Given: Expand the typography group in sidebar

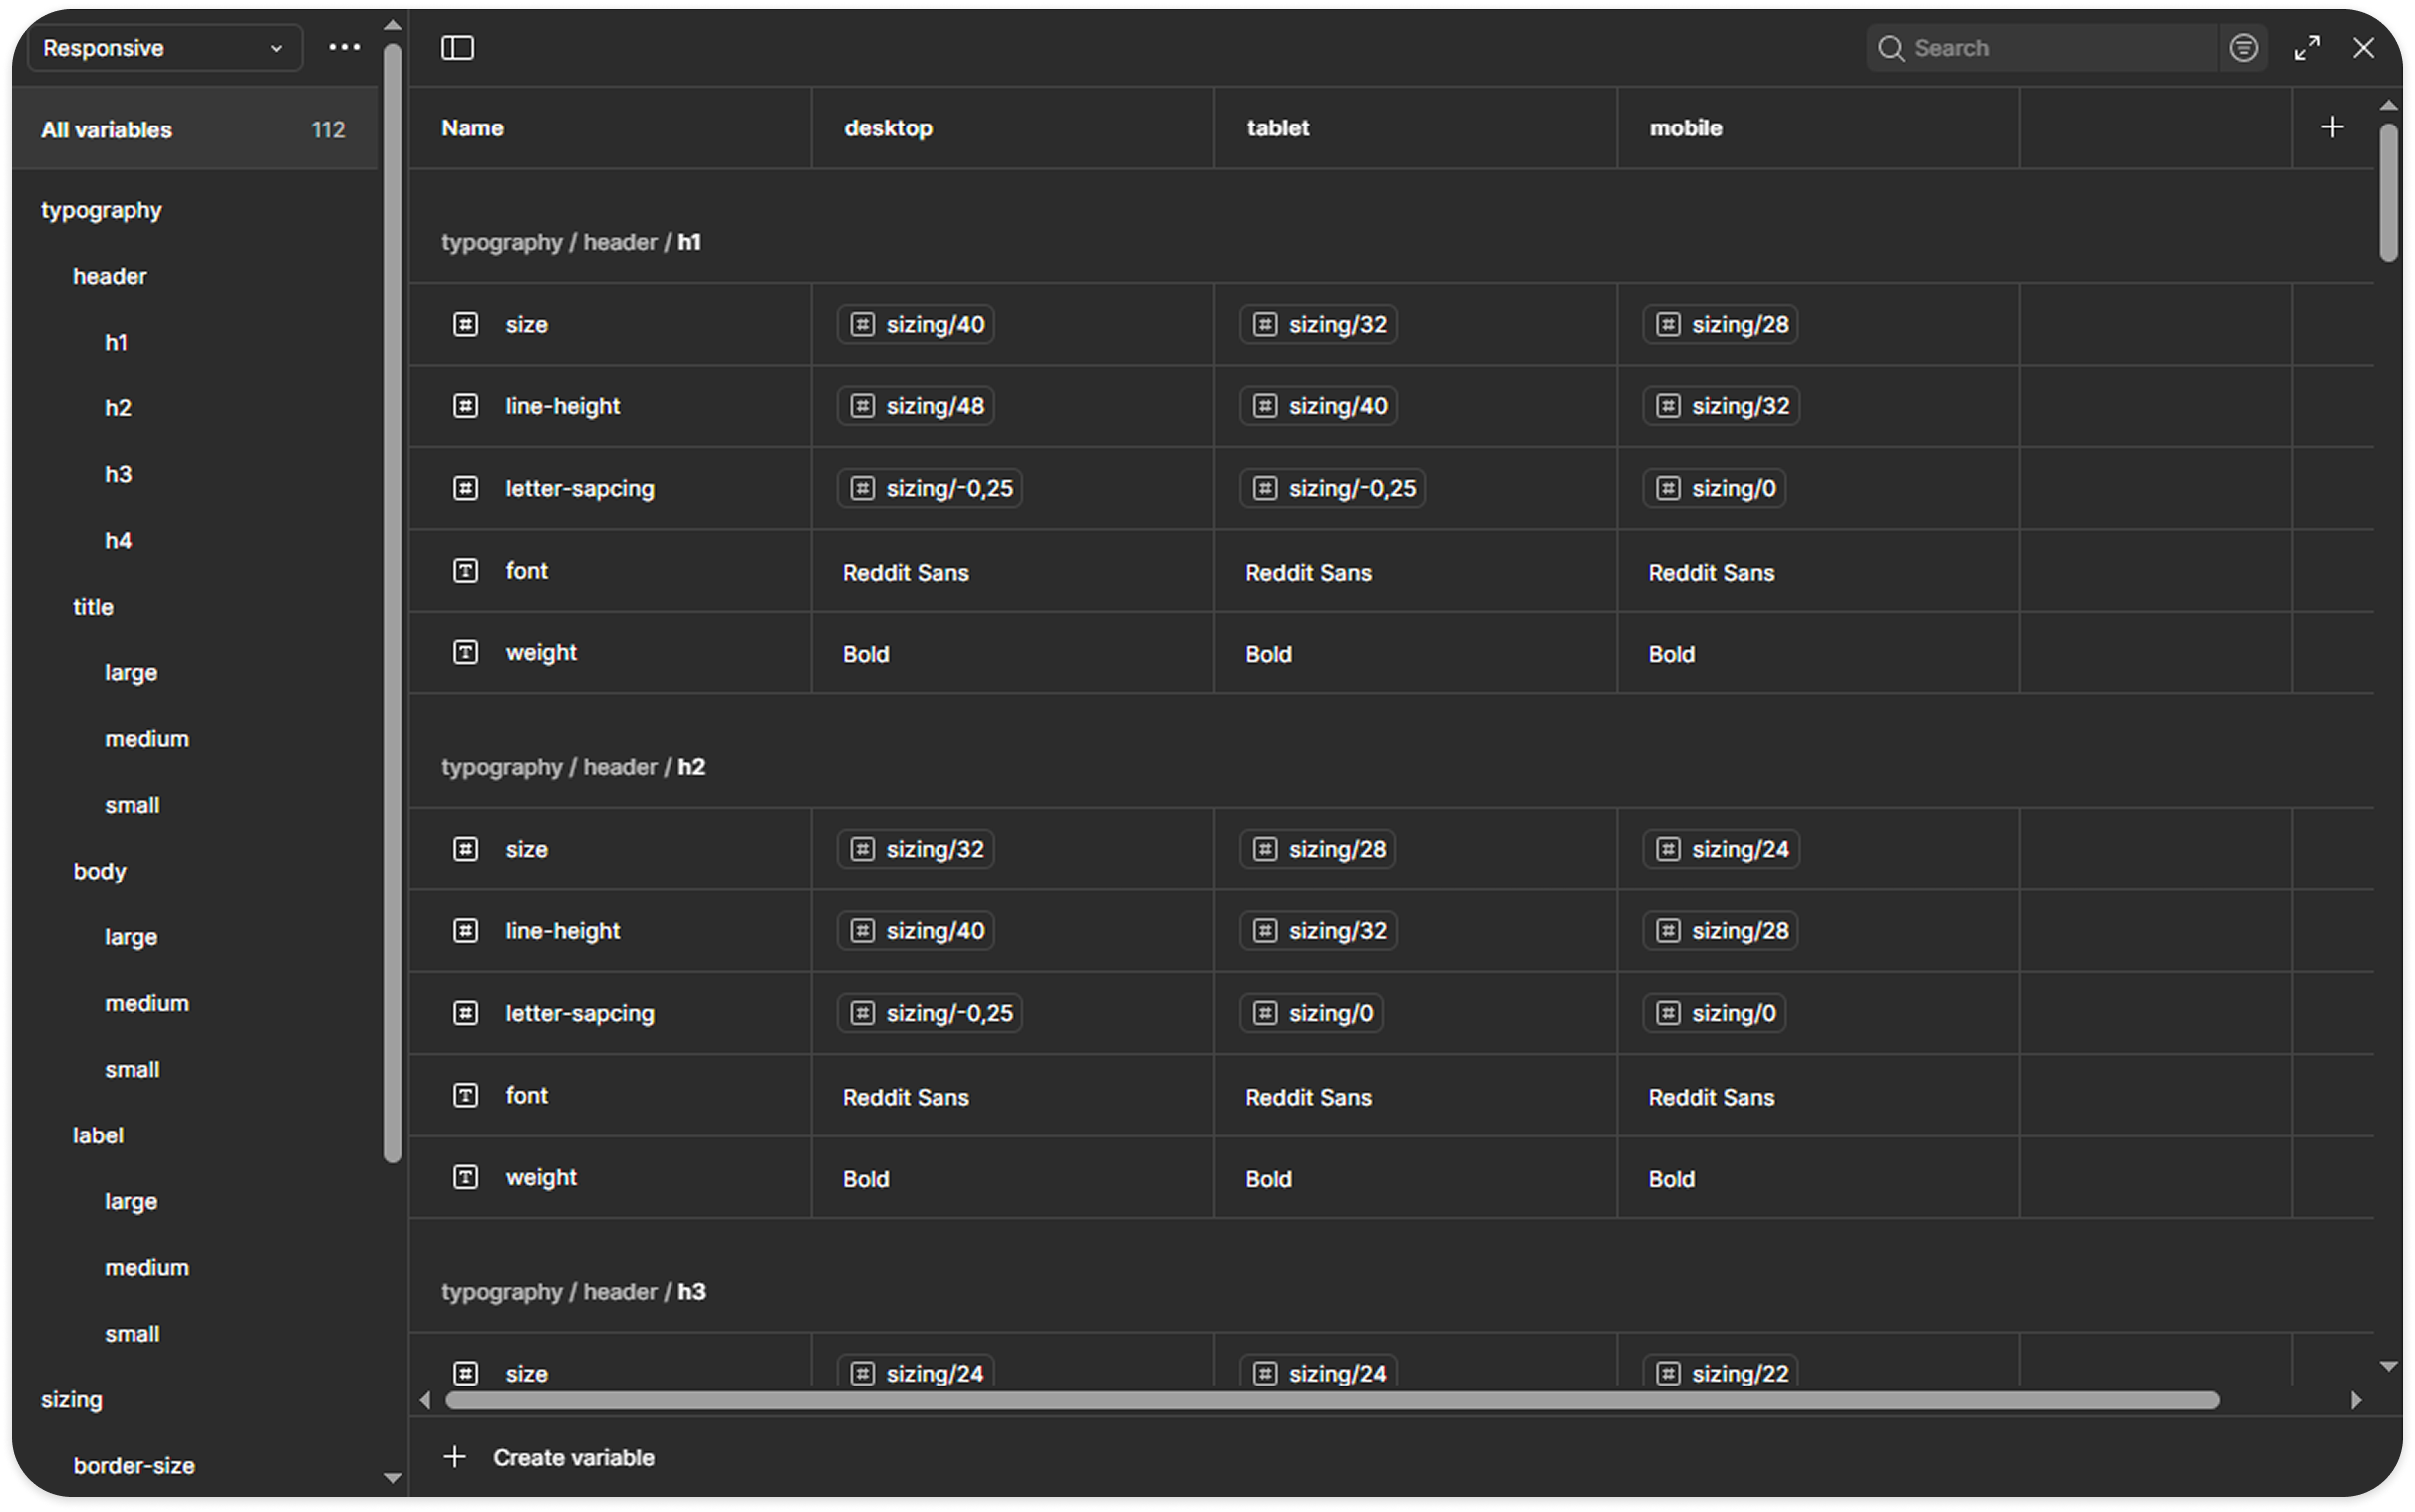Looking at the screenshot, I should pyautogui.click(x=101, y=209).
